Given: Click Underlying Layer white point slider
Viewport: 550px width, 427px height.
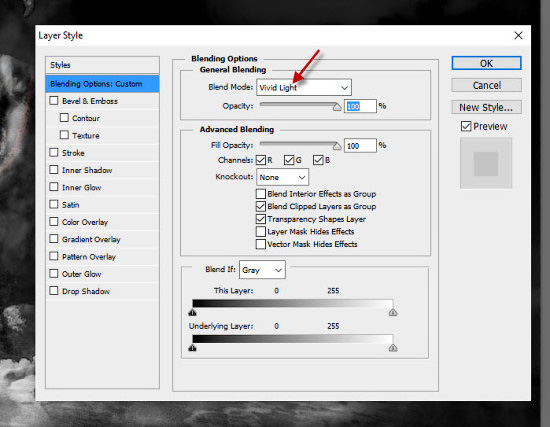Looking at the screenshot, I should pyautogui.click(x=393, y=348).
